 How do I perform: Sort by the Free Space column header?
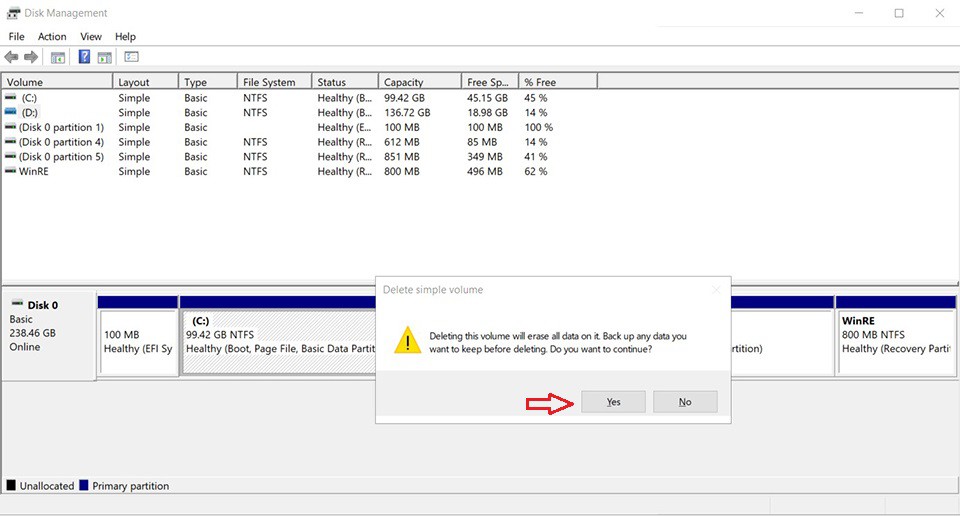coord(488,82)
